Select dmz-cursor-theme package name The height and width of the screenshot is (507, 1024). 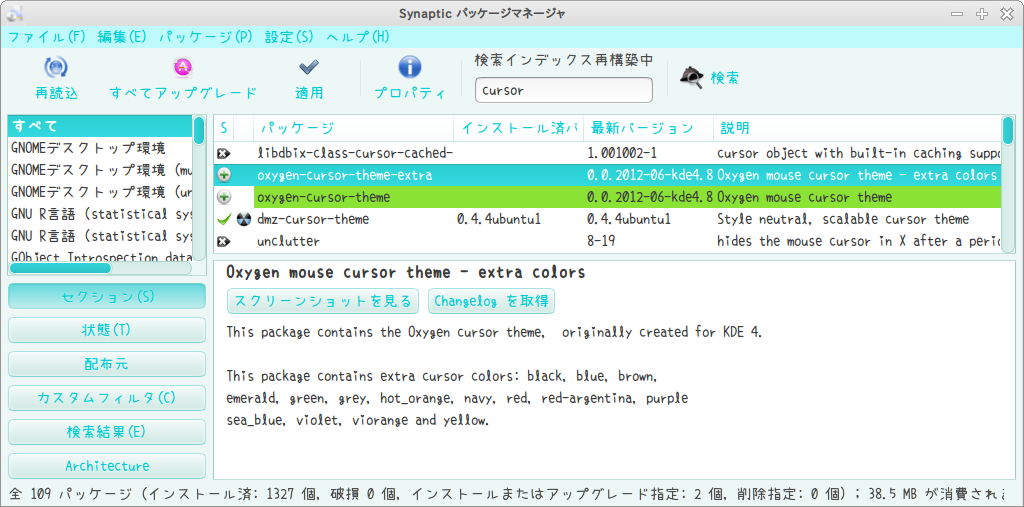313,219
